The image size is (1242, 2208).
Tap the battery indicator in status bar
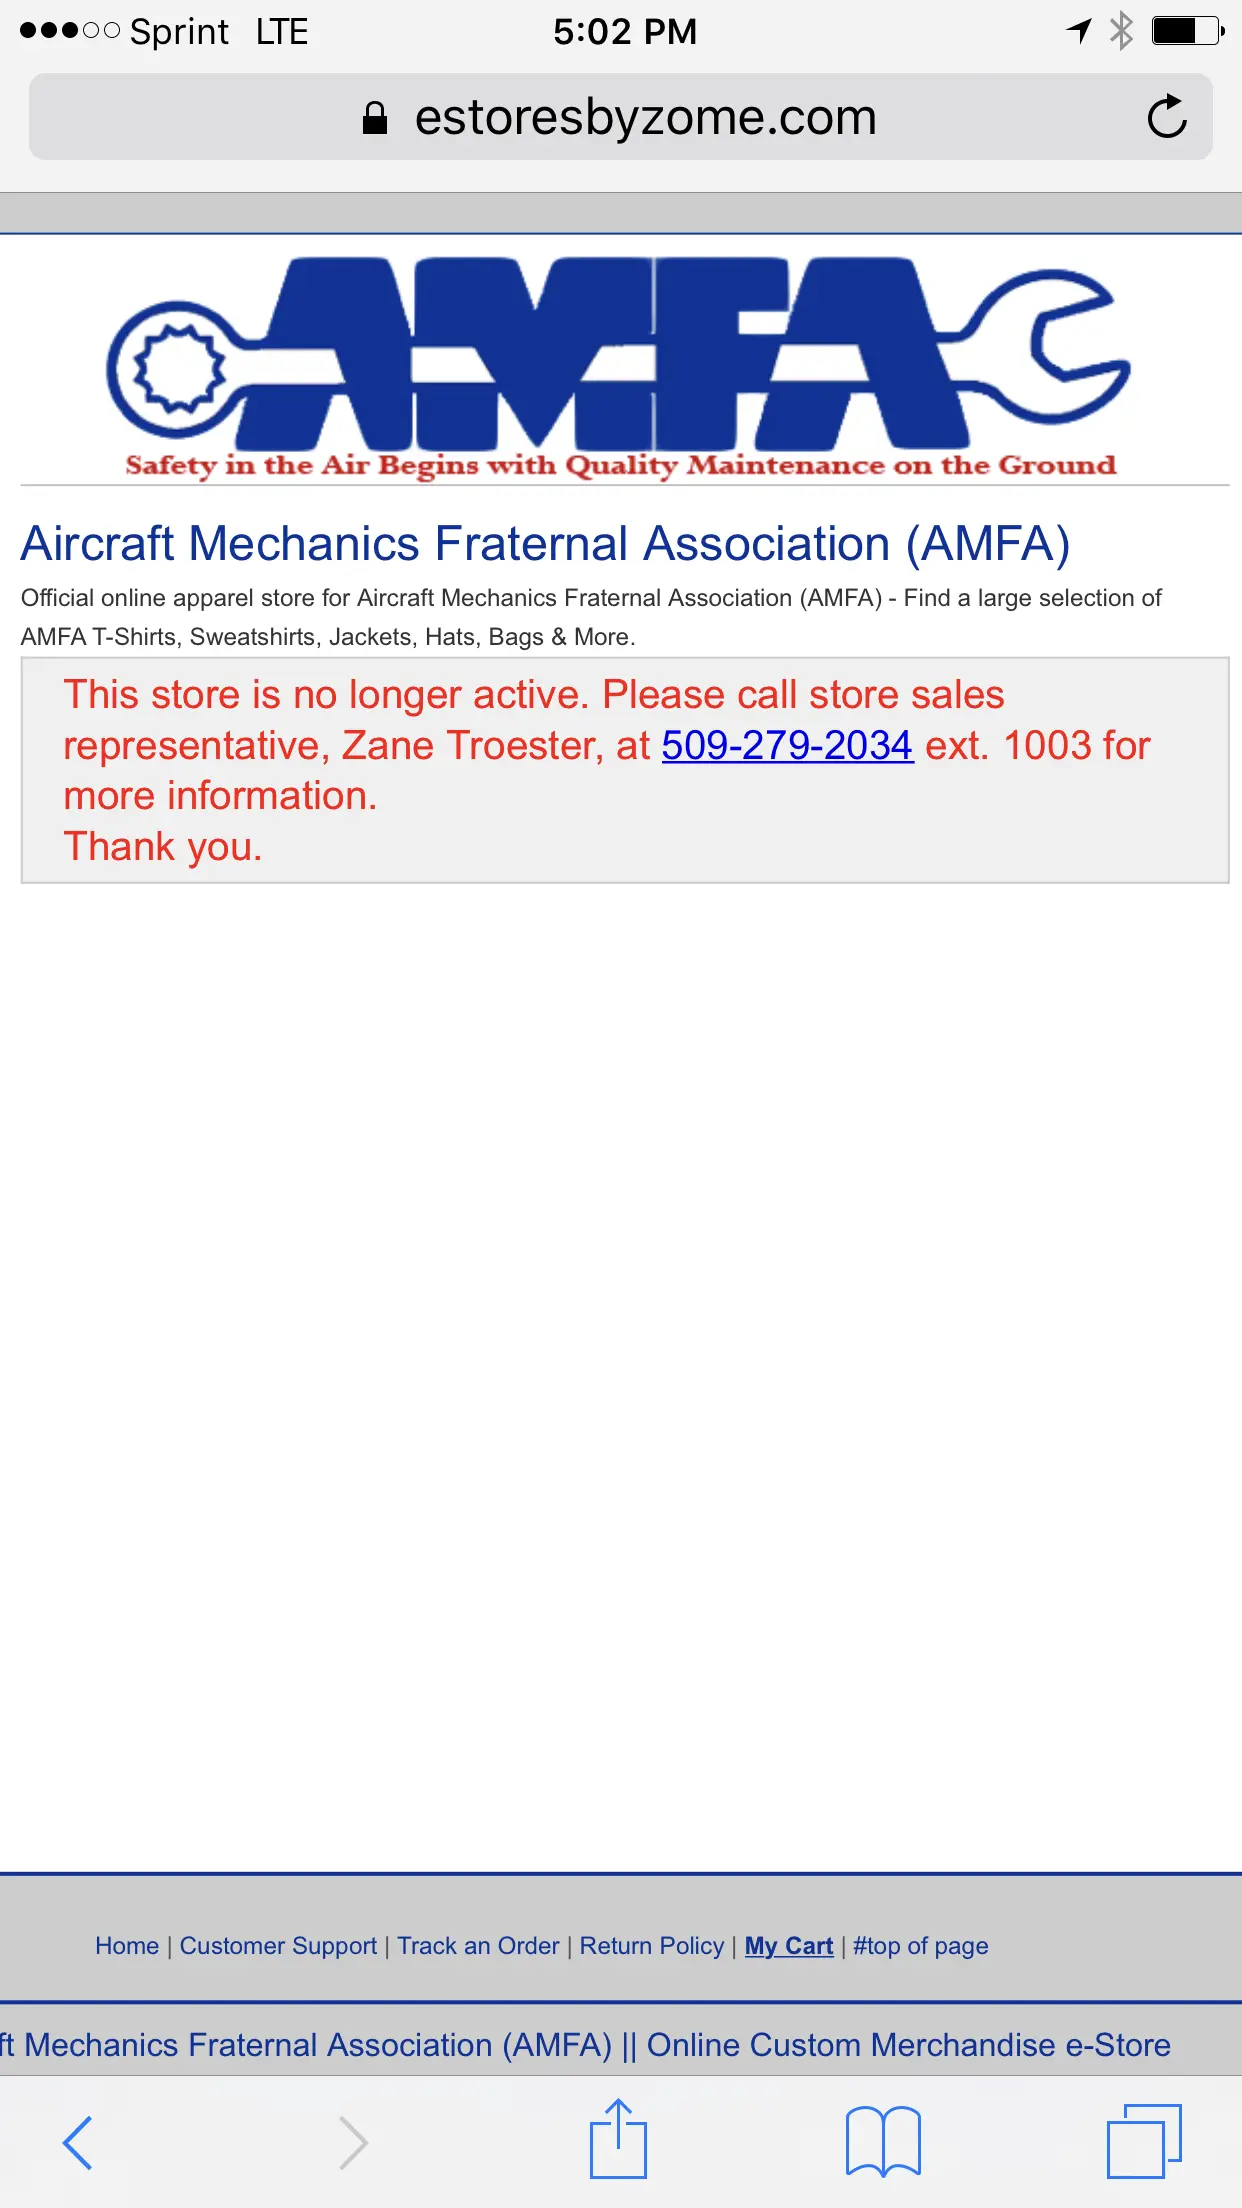[1187, 31]
